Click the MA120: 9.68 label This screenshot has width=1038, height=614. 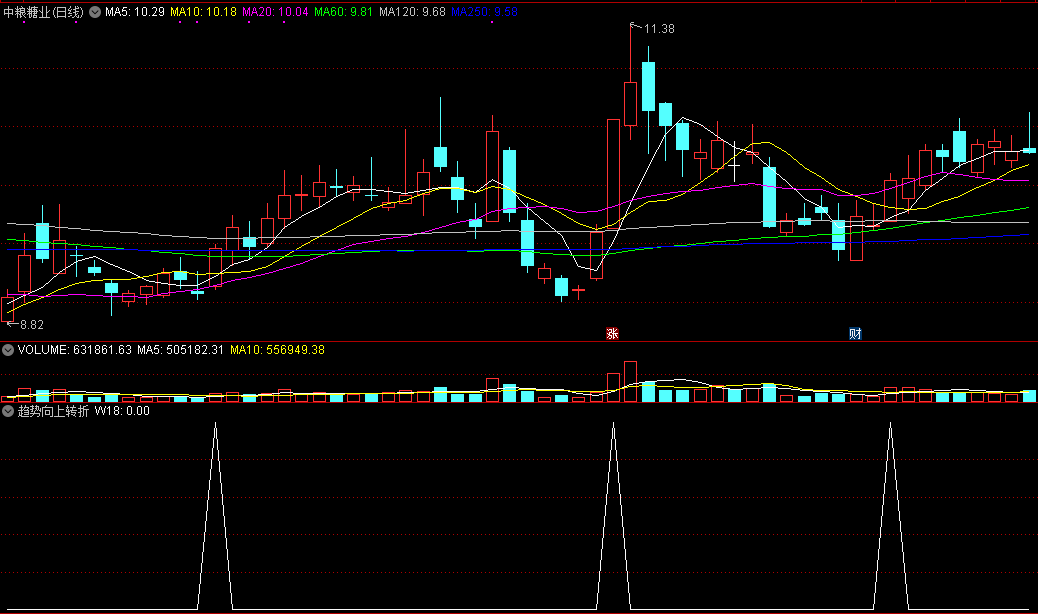tap(412, 12)
